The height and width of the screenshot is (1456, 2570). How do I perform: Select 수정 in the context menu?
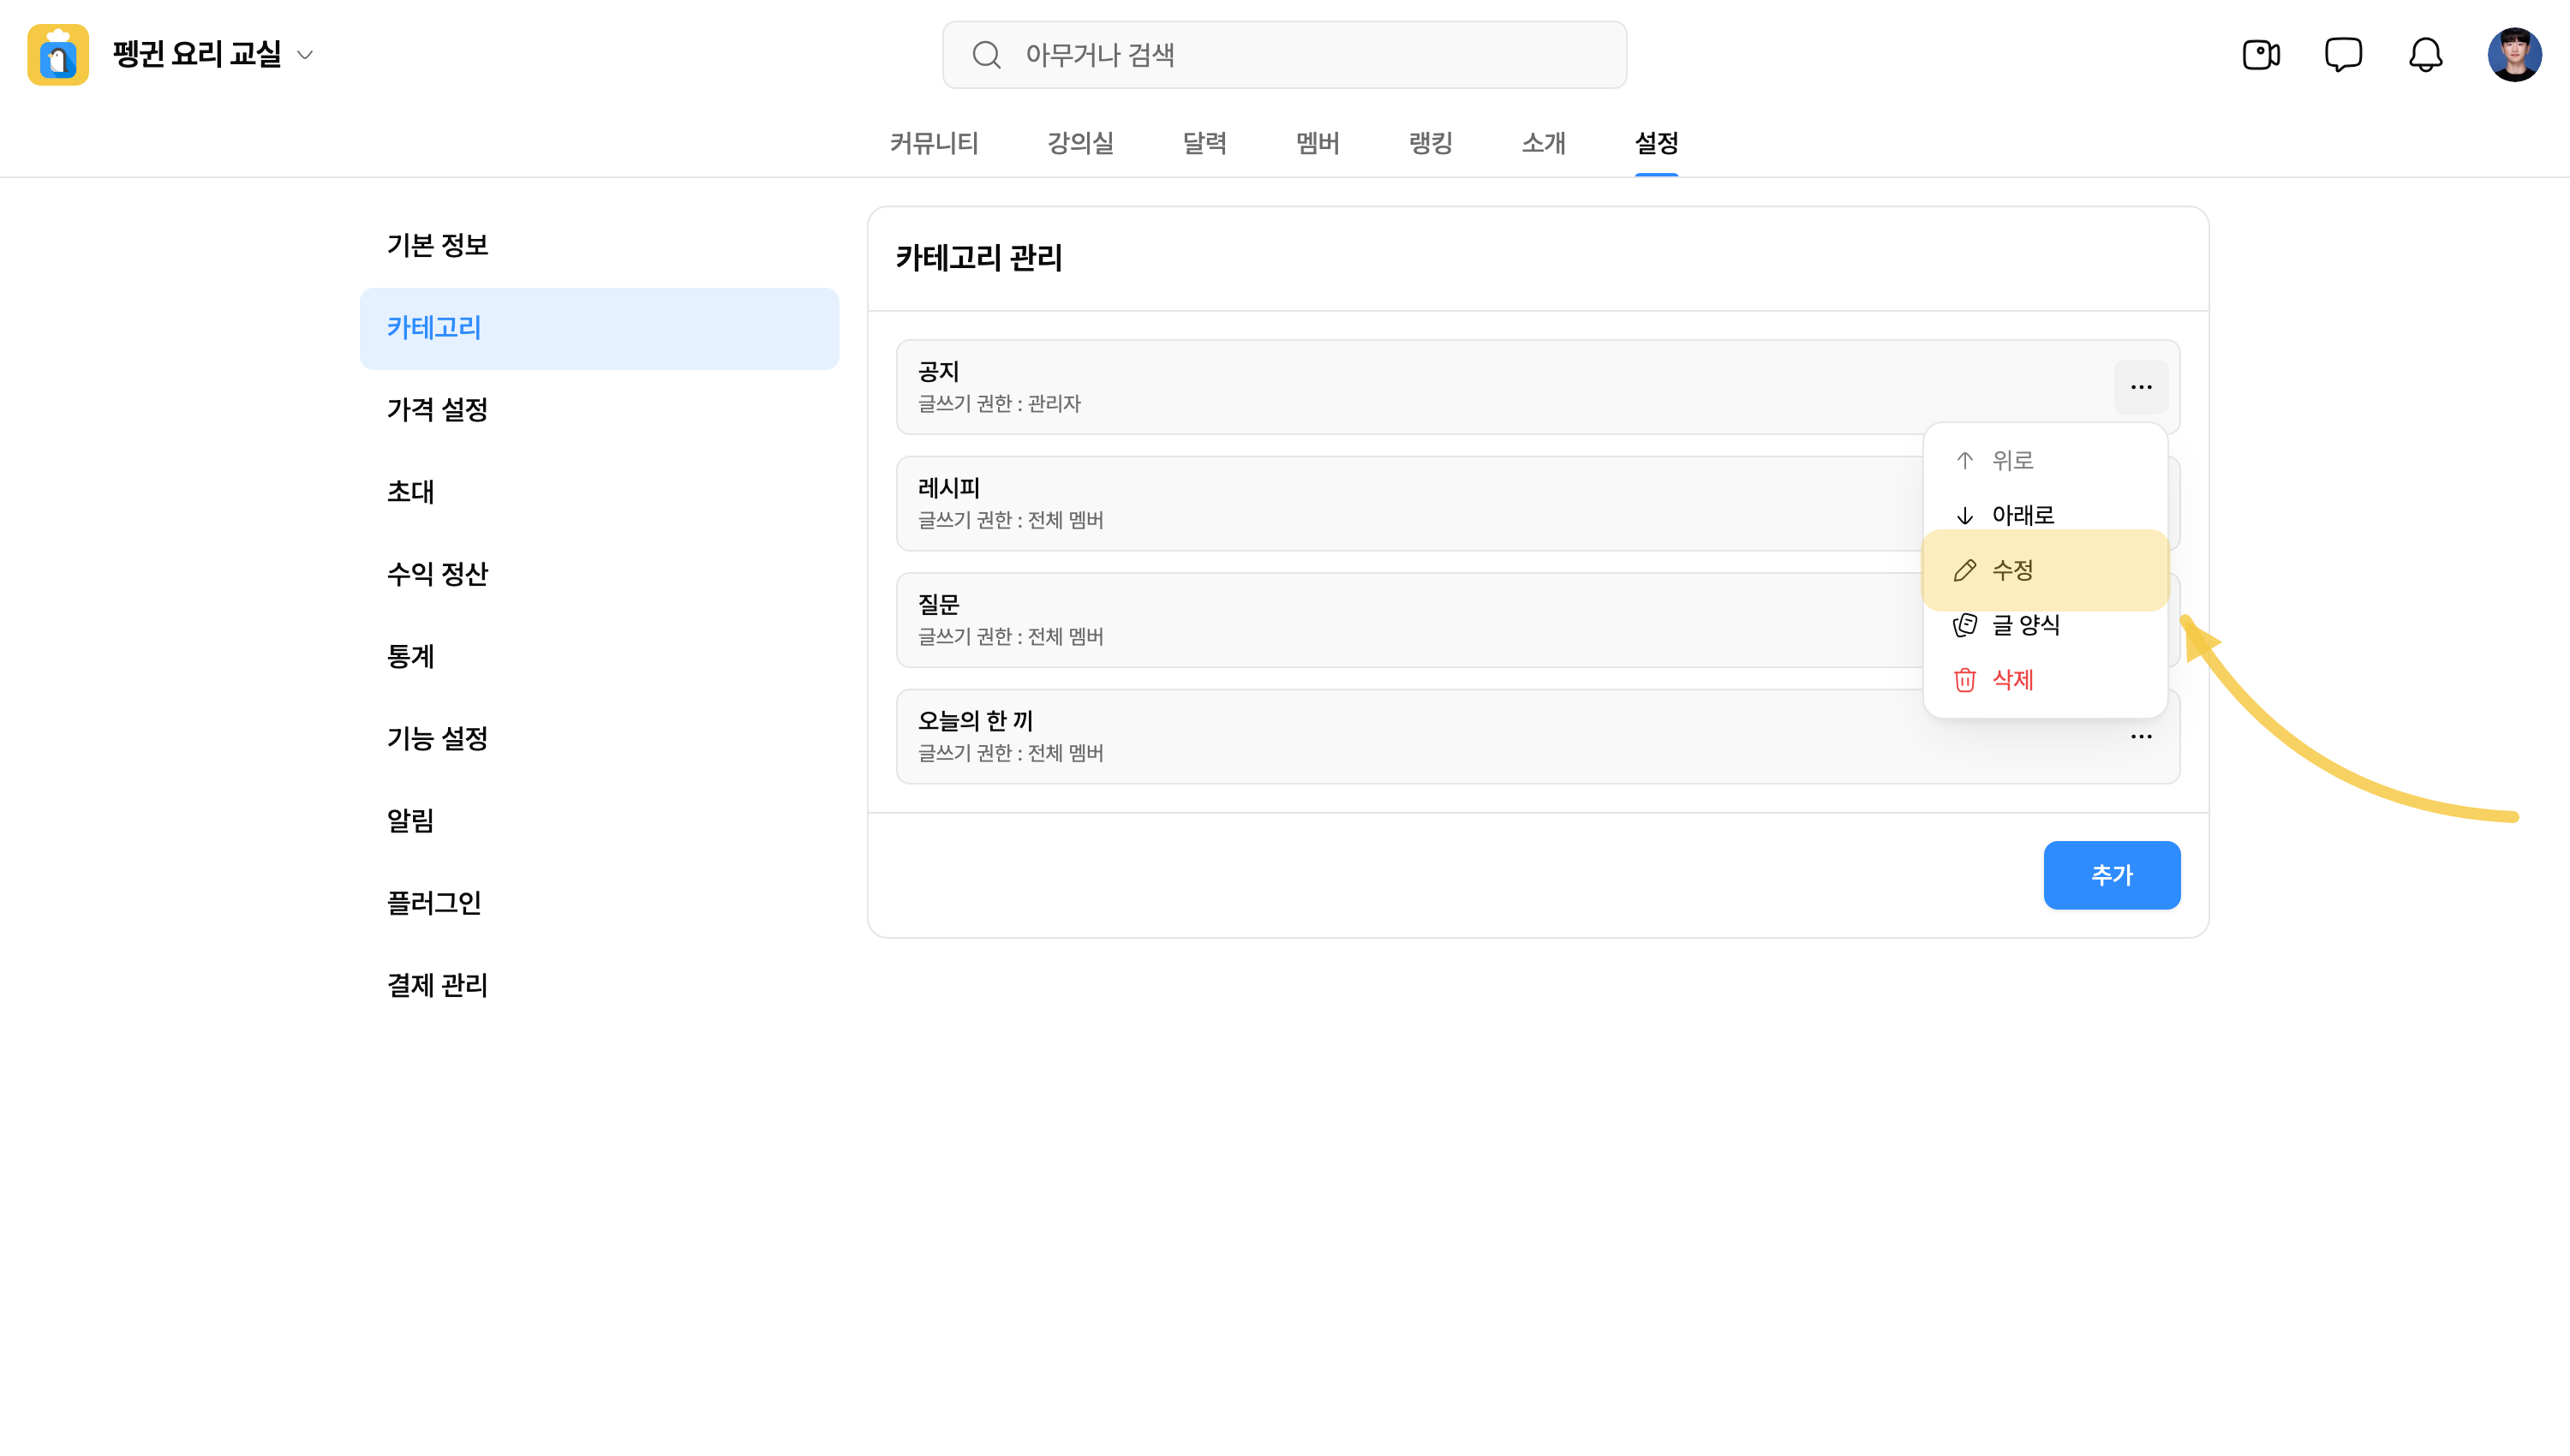click(2045, 570)
